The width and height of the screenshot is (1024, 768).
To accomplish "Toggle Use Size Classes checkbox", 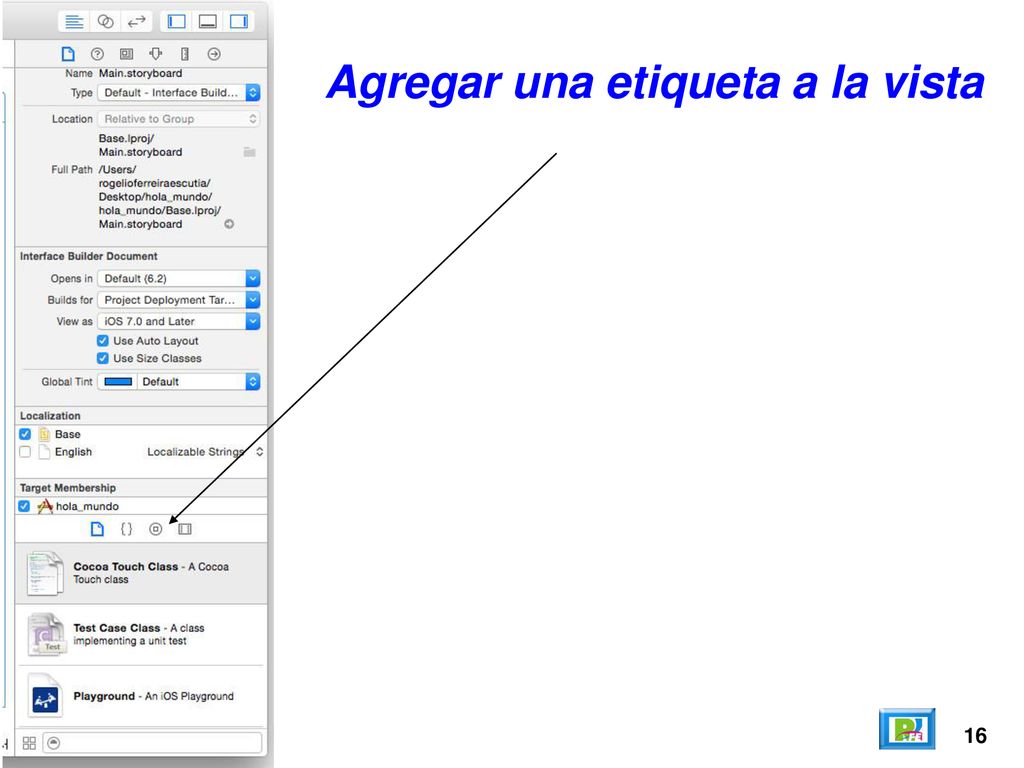I will click(103, 359).
